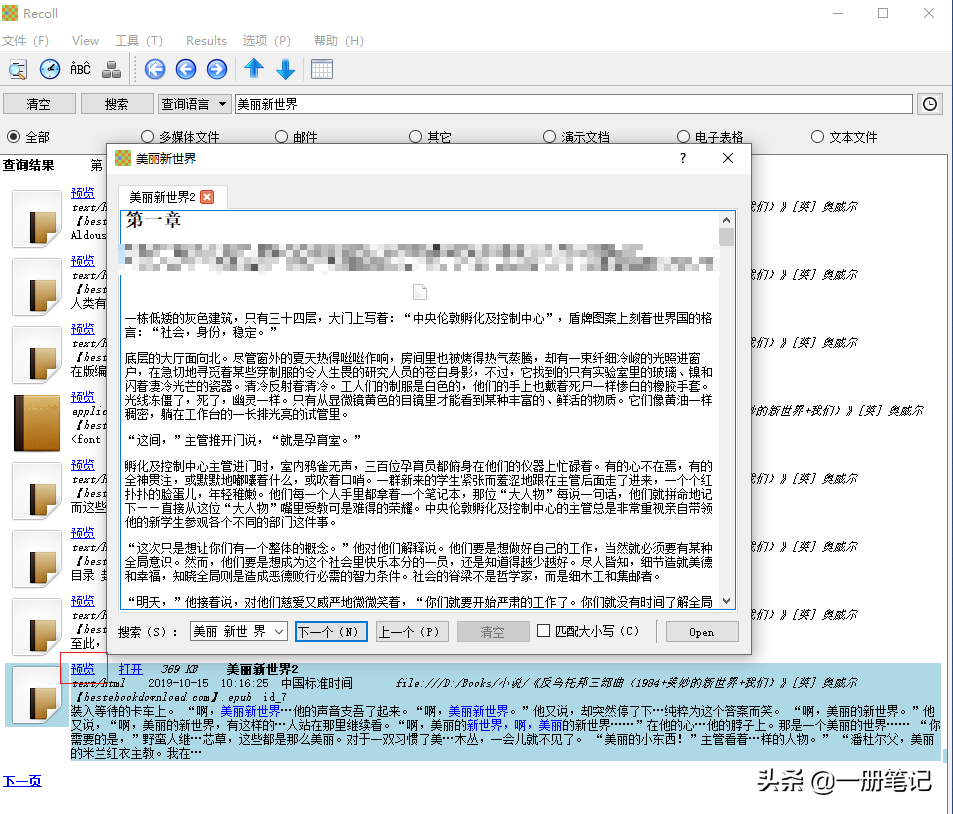Click the 第一章 heading in preview

click(x=154, y=219)
